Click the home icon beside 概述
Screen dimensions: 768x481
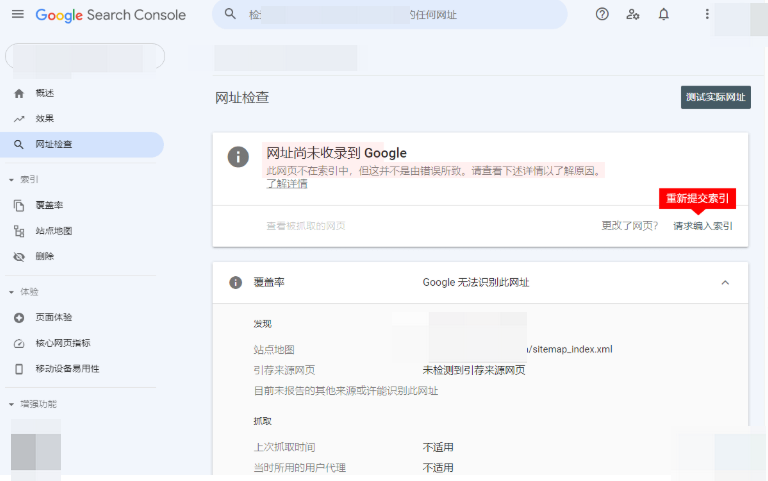(x=19, y=93)
